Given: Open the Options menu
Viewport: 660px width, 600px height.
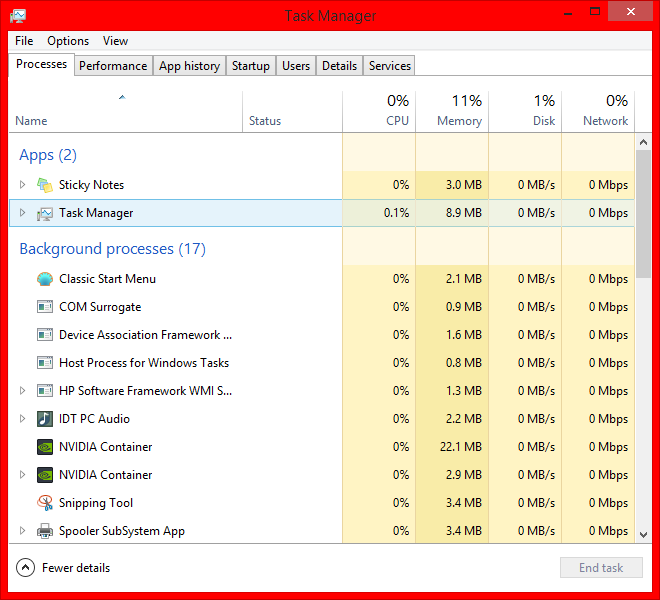Looking at the screenshot, I should point(68,41).
